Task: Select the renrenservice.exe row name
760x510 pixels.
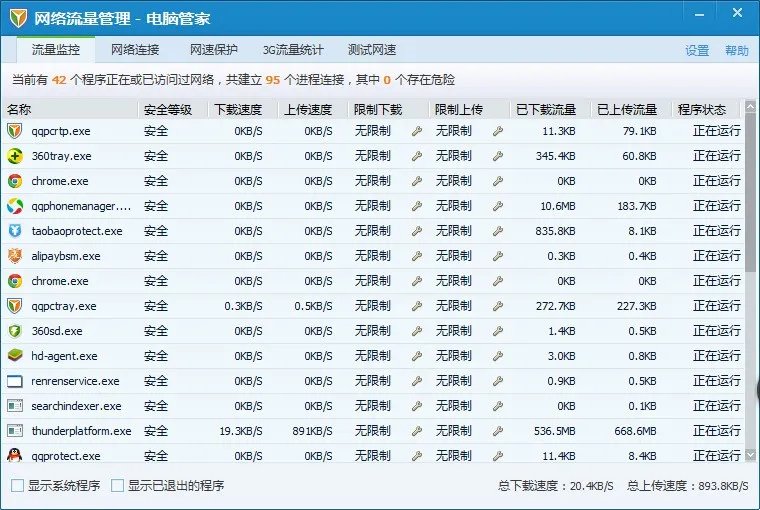Action: pos(75,381)
